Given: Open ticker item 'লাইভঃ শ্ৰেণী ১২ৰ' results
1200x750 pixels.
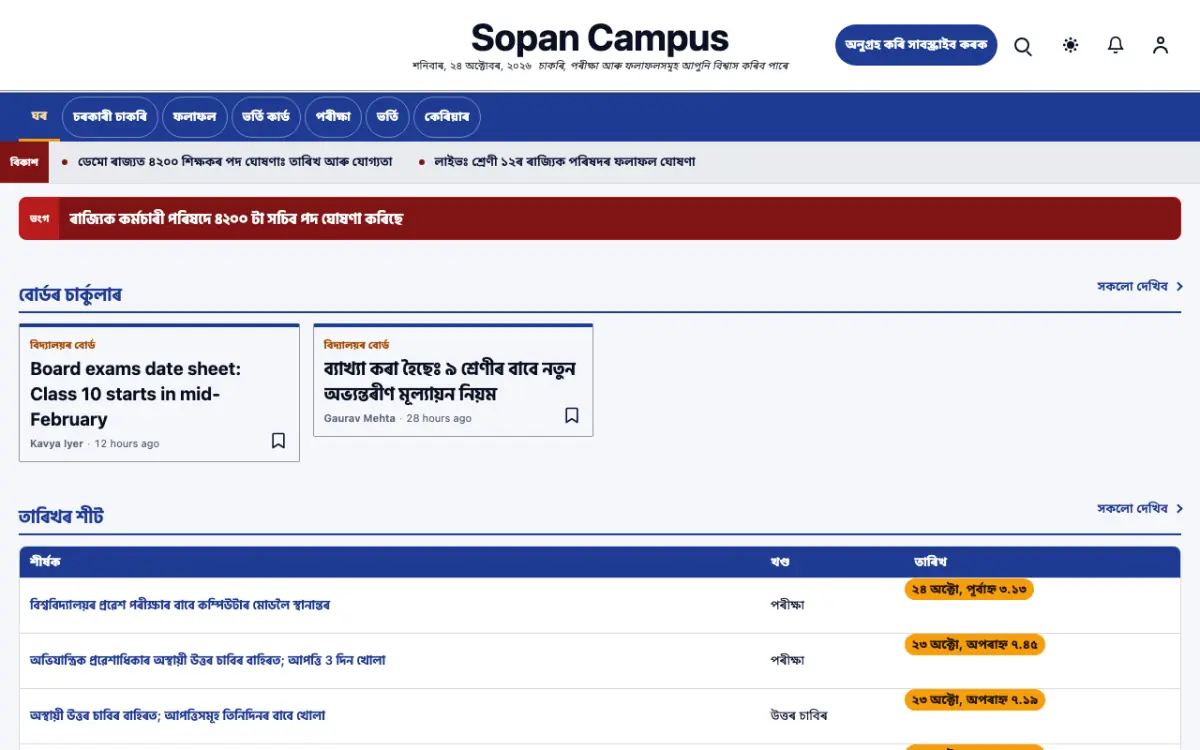Looking at the screenshot, I should pos(565,161).
